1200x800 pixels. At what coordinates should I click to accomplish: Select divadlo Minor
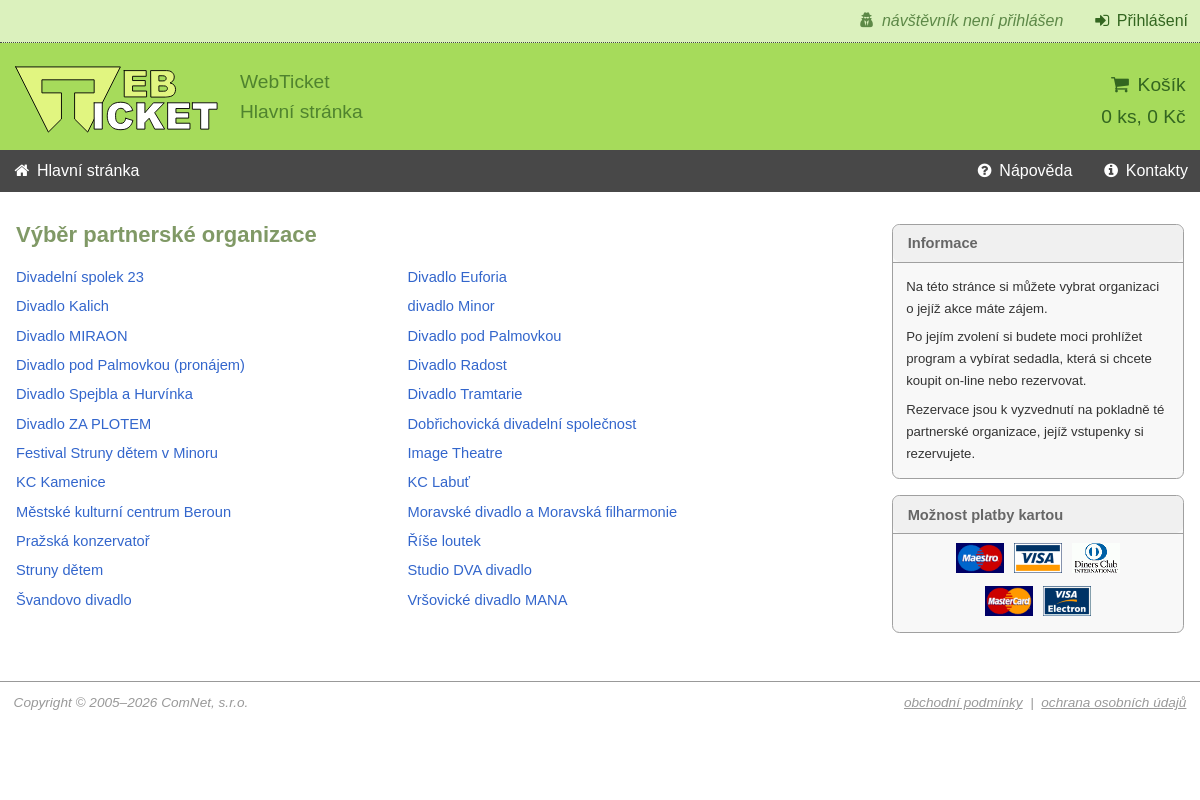pos(451,306)
